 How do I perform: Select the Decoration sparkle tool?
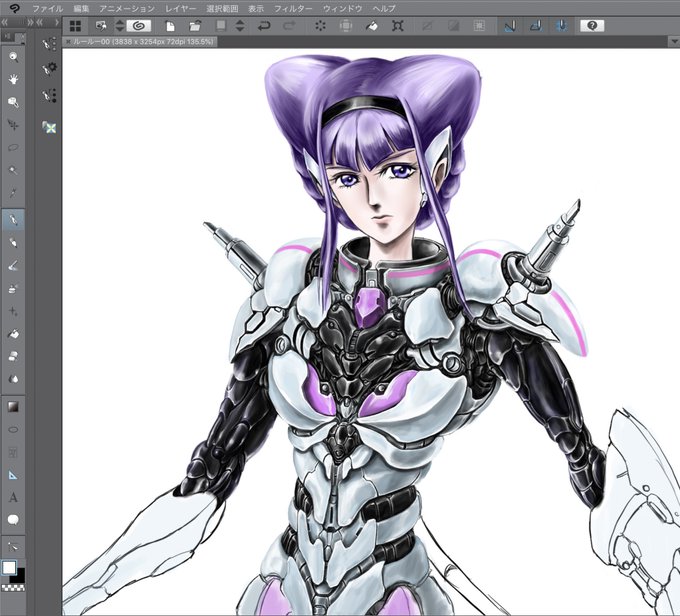point(13,311)
